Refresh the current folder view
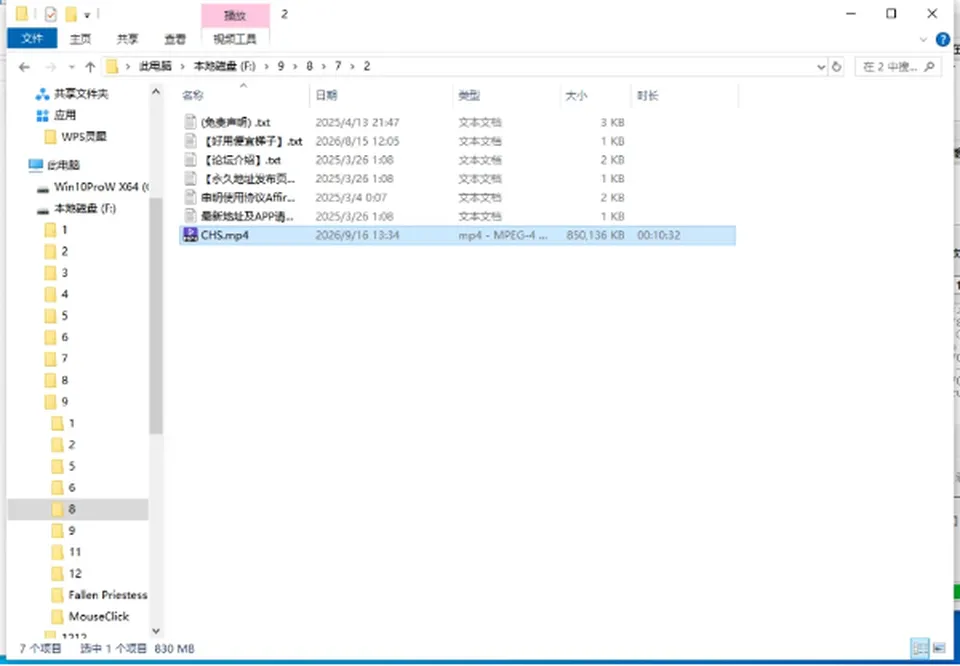This screenshot has width=960, height=666. point(836,67)
